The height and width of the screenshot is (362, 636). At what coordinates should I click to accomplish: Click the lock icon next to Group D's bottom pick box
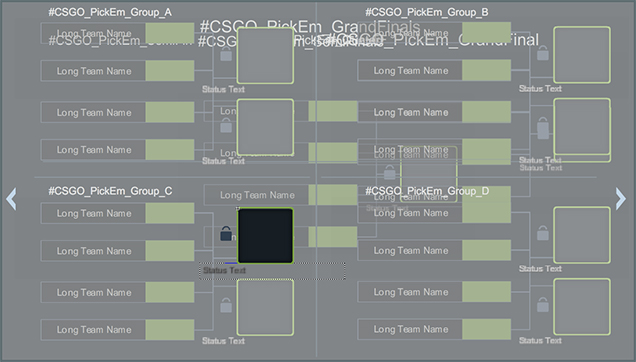pyautogui.click(x=543, y=305)
